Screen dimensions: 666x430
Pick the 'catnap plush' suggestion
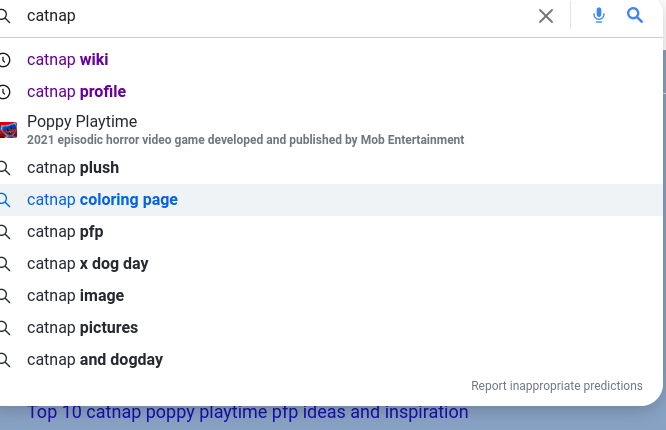(73, 168)
